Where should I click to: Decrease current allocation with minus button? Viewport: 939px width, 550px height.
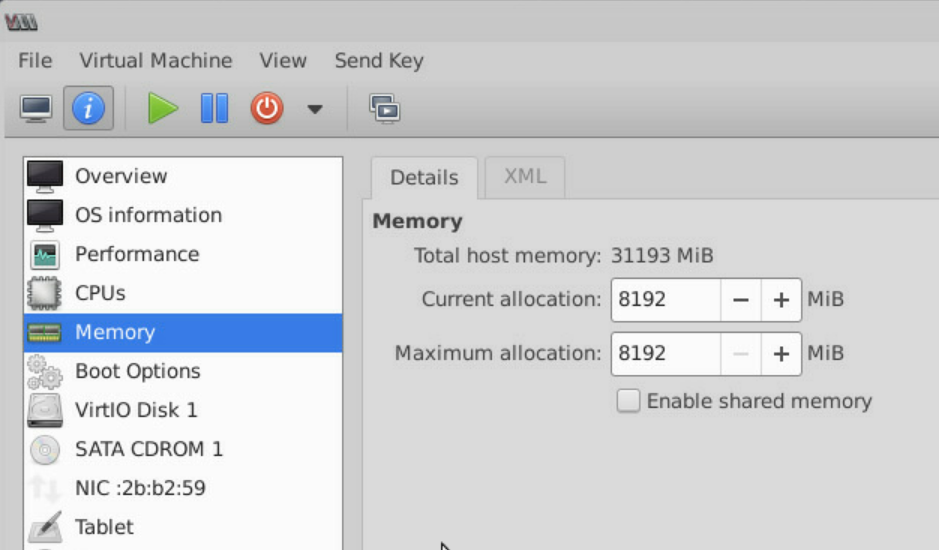740,300
